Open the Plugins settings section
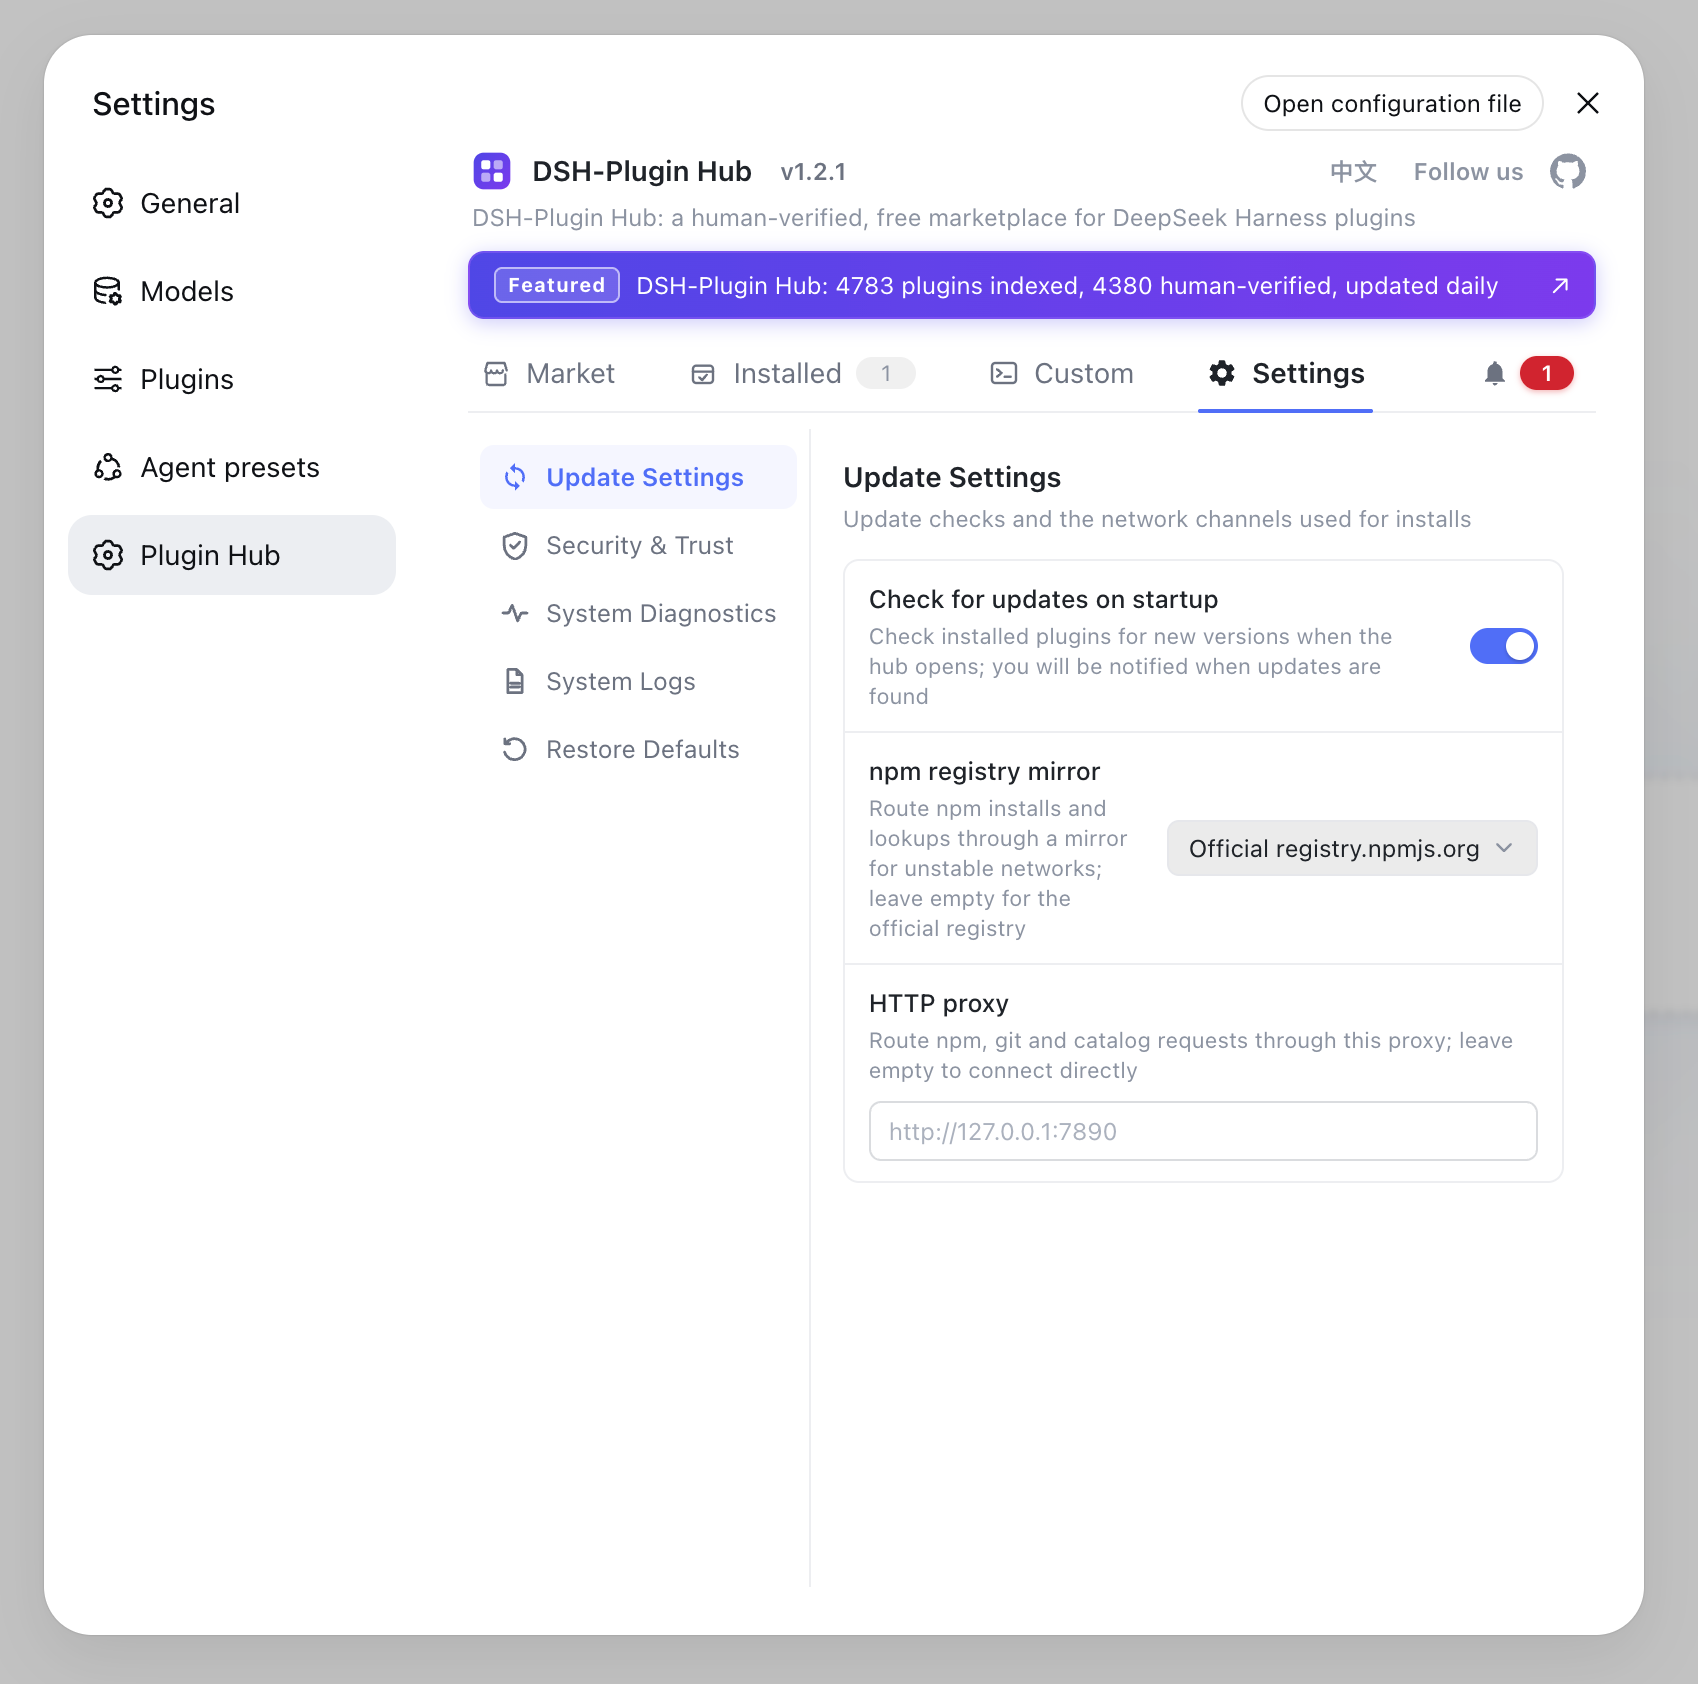This screenshot has width=1698, height=1684. pyautogui.click(x=231, y=379)
